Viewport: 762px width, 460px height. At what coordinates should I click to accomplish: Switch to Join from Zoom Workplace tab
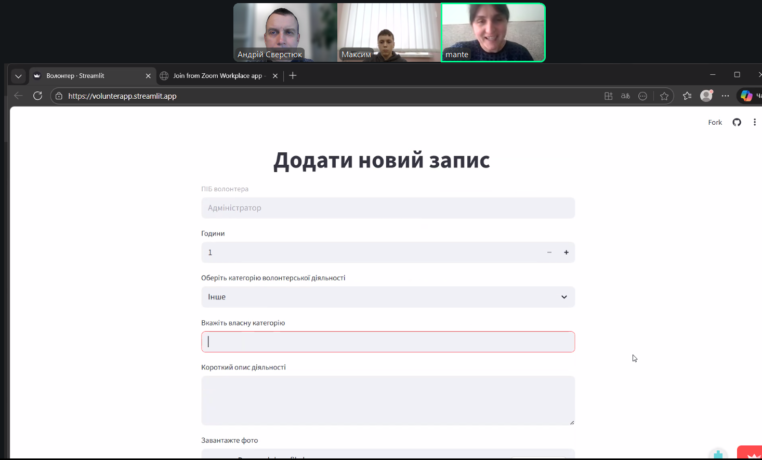click(216, 75)
